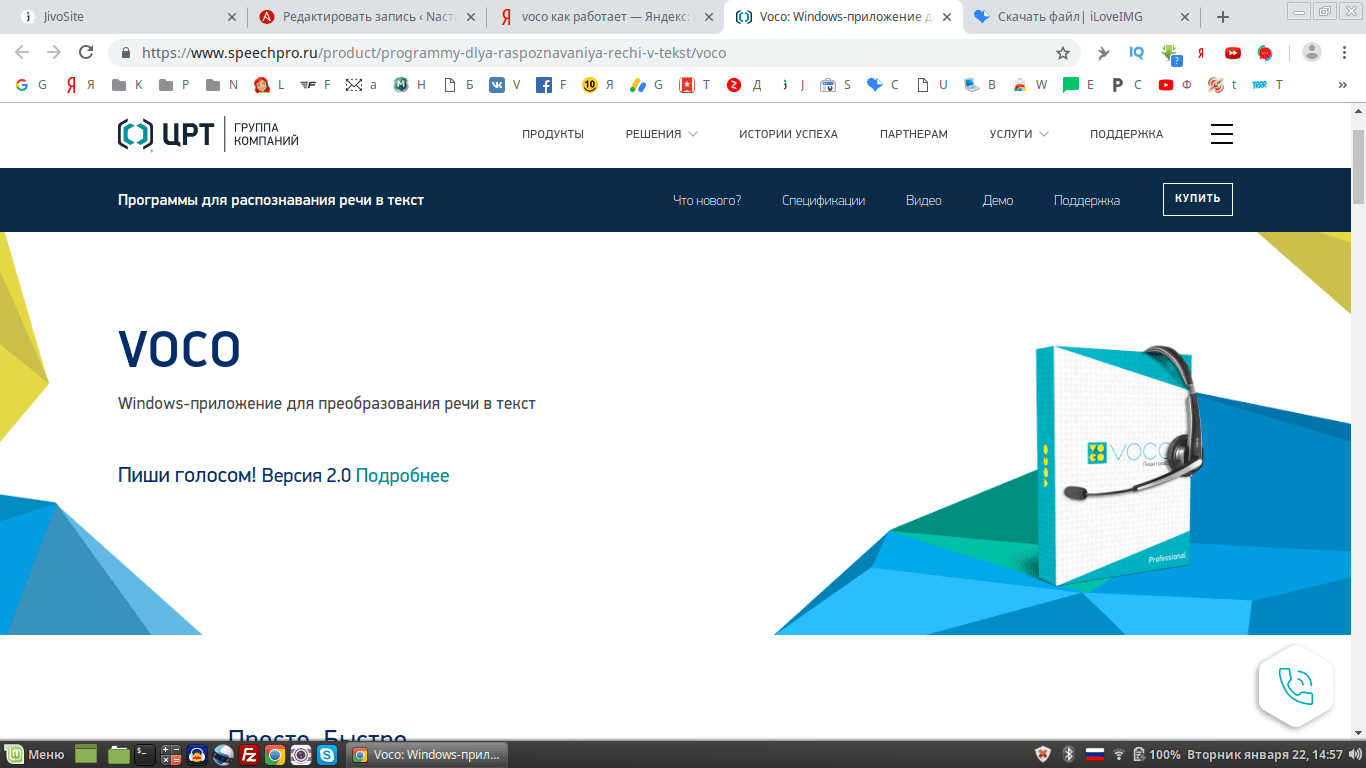Viewport: 1366px width, 768px height.
Task: Reload the page using the refresh icon
Action: pos(86,53)
